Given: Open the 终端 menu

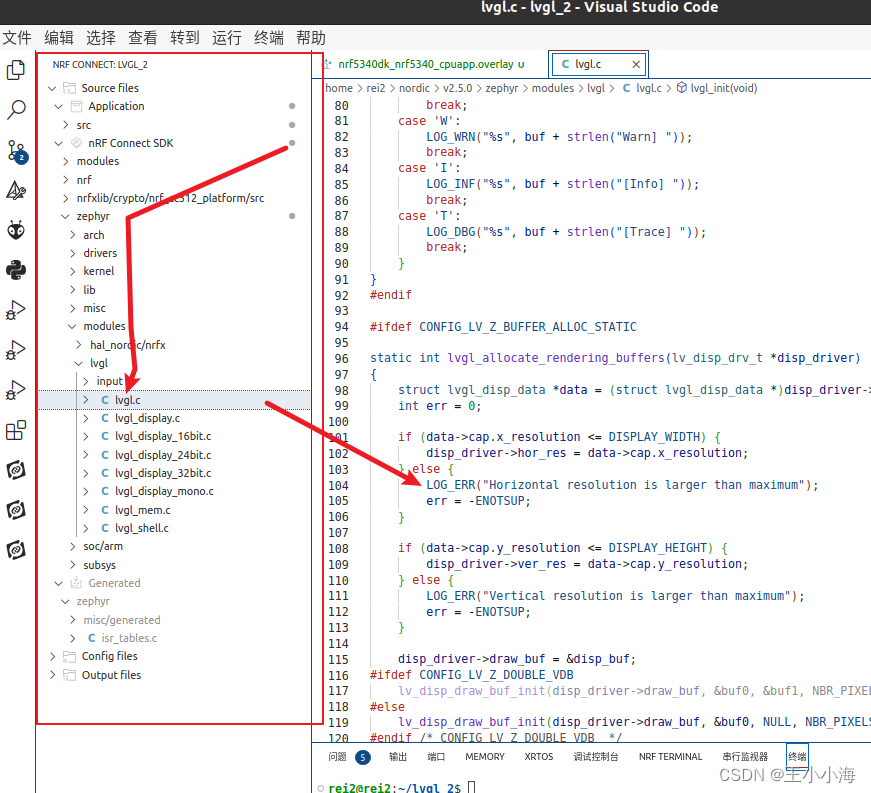Looking at the screenshot, I should (x=269, y=38).
